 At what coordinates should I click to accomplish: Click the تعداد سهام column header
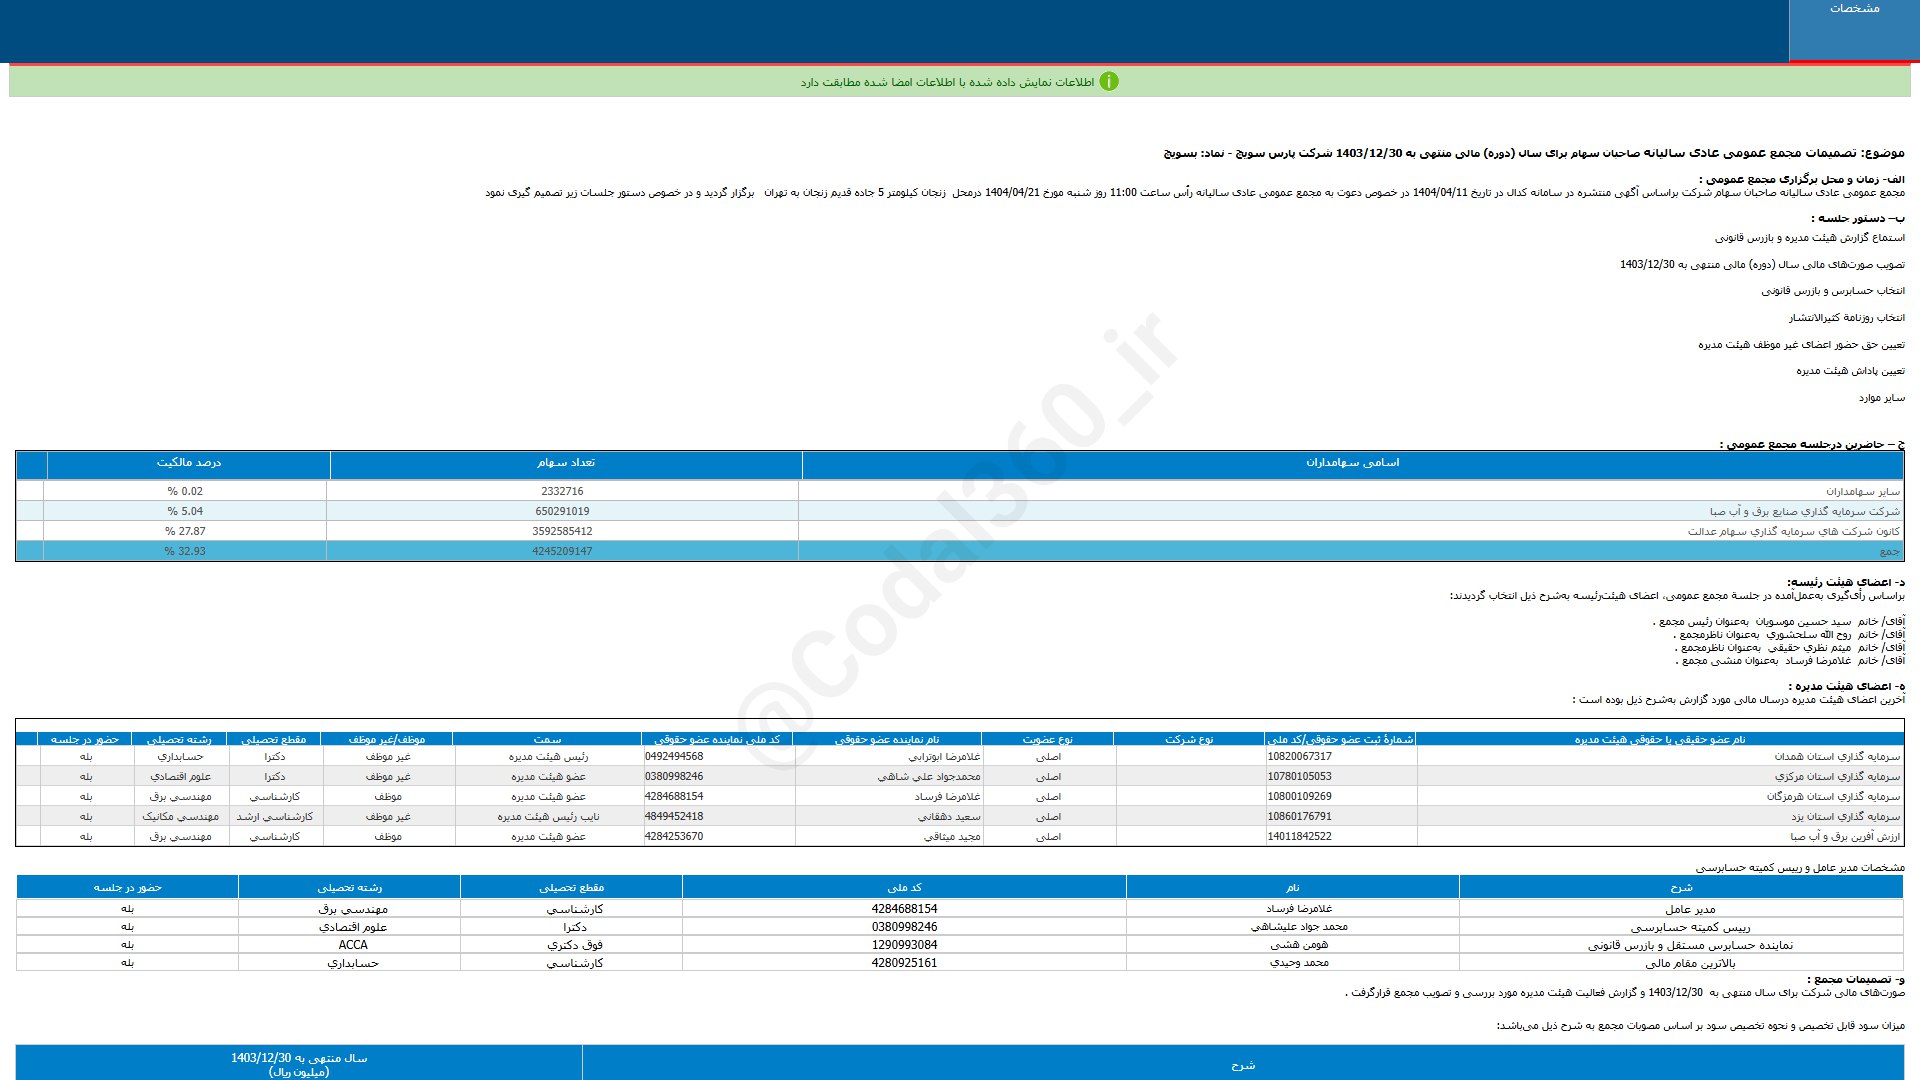565,463
